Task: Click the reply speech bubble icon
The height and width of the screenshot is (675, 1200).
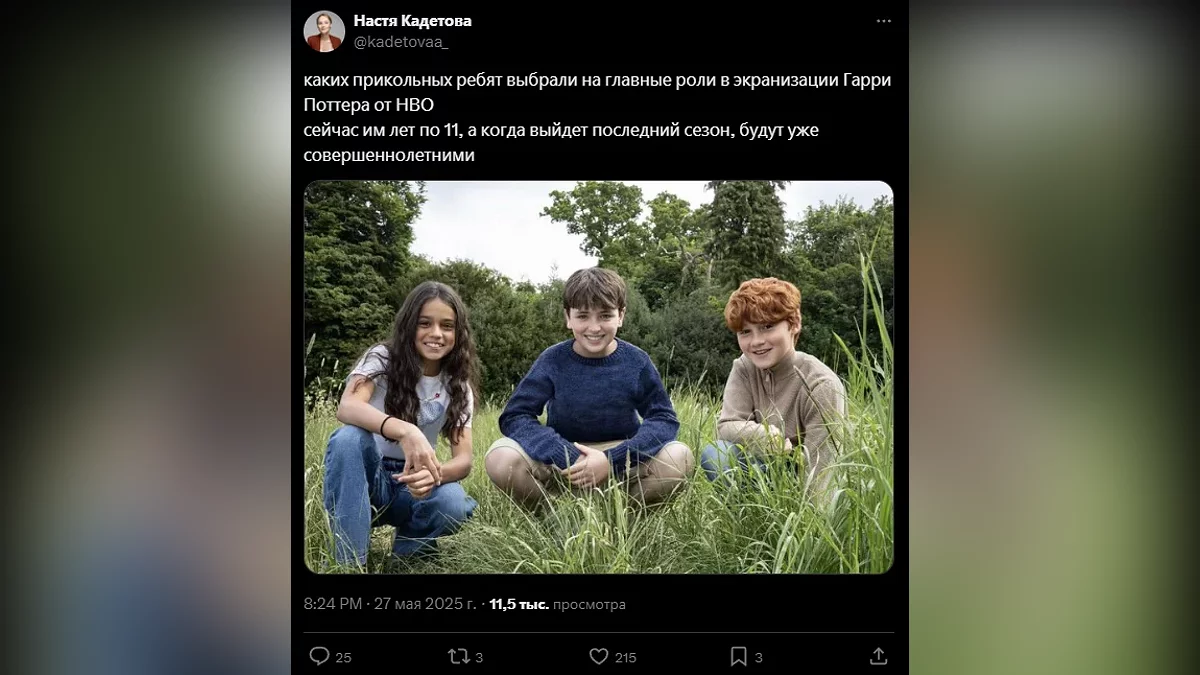Action: click(319, 656)
